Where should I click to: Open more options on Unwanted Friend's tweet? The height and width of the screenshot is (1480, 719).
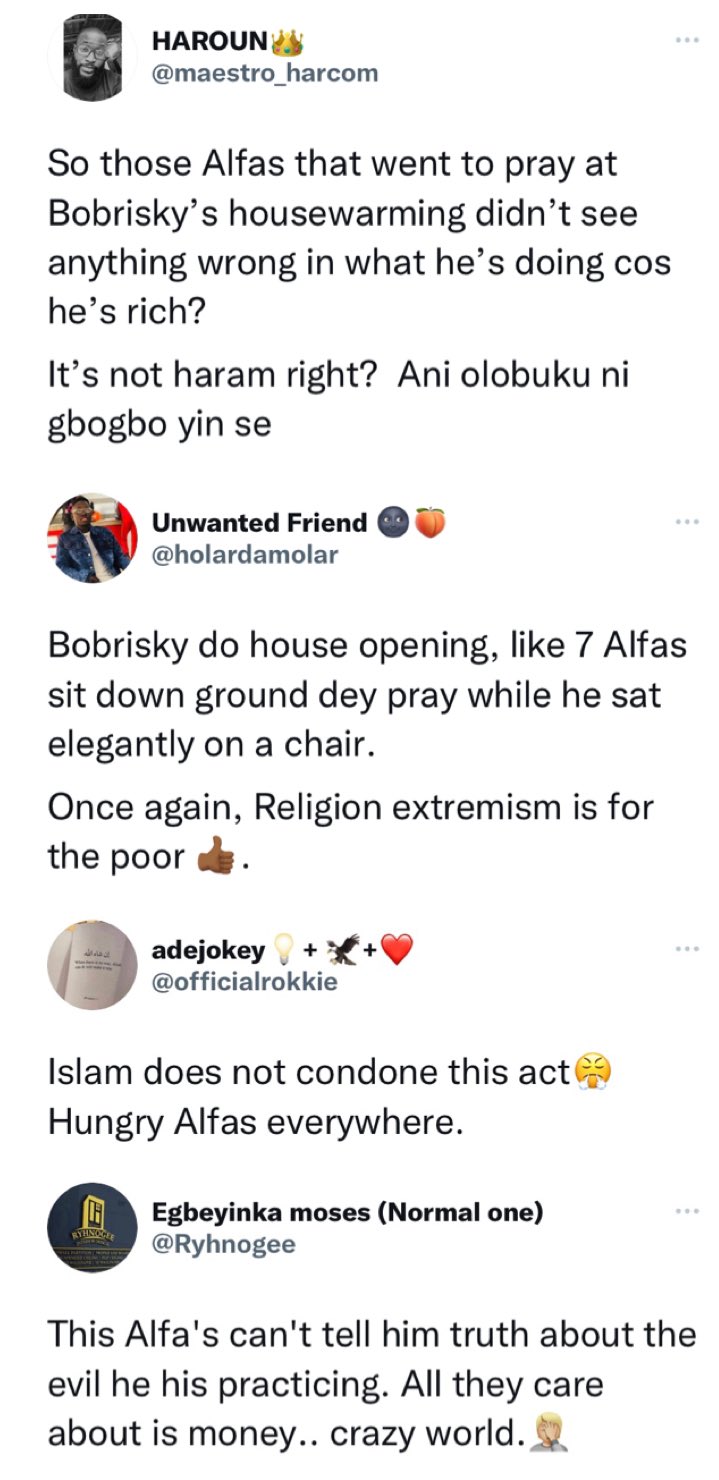[x=685, y=521]
